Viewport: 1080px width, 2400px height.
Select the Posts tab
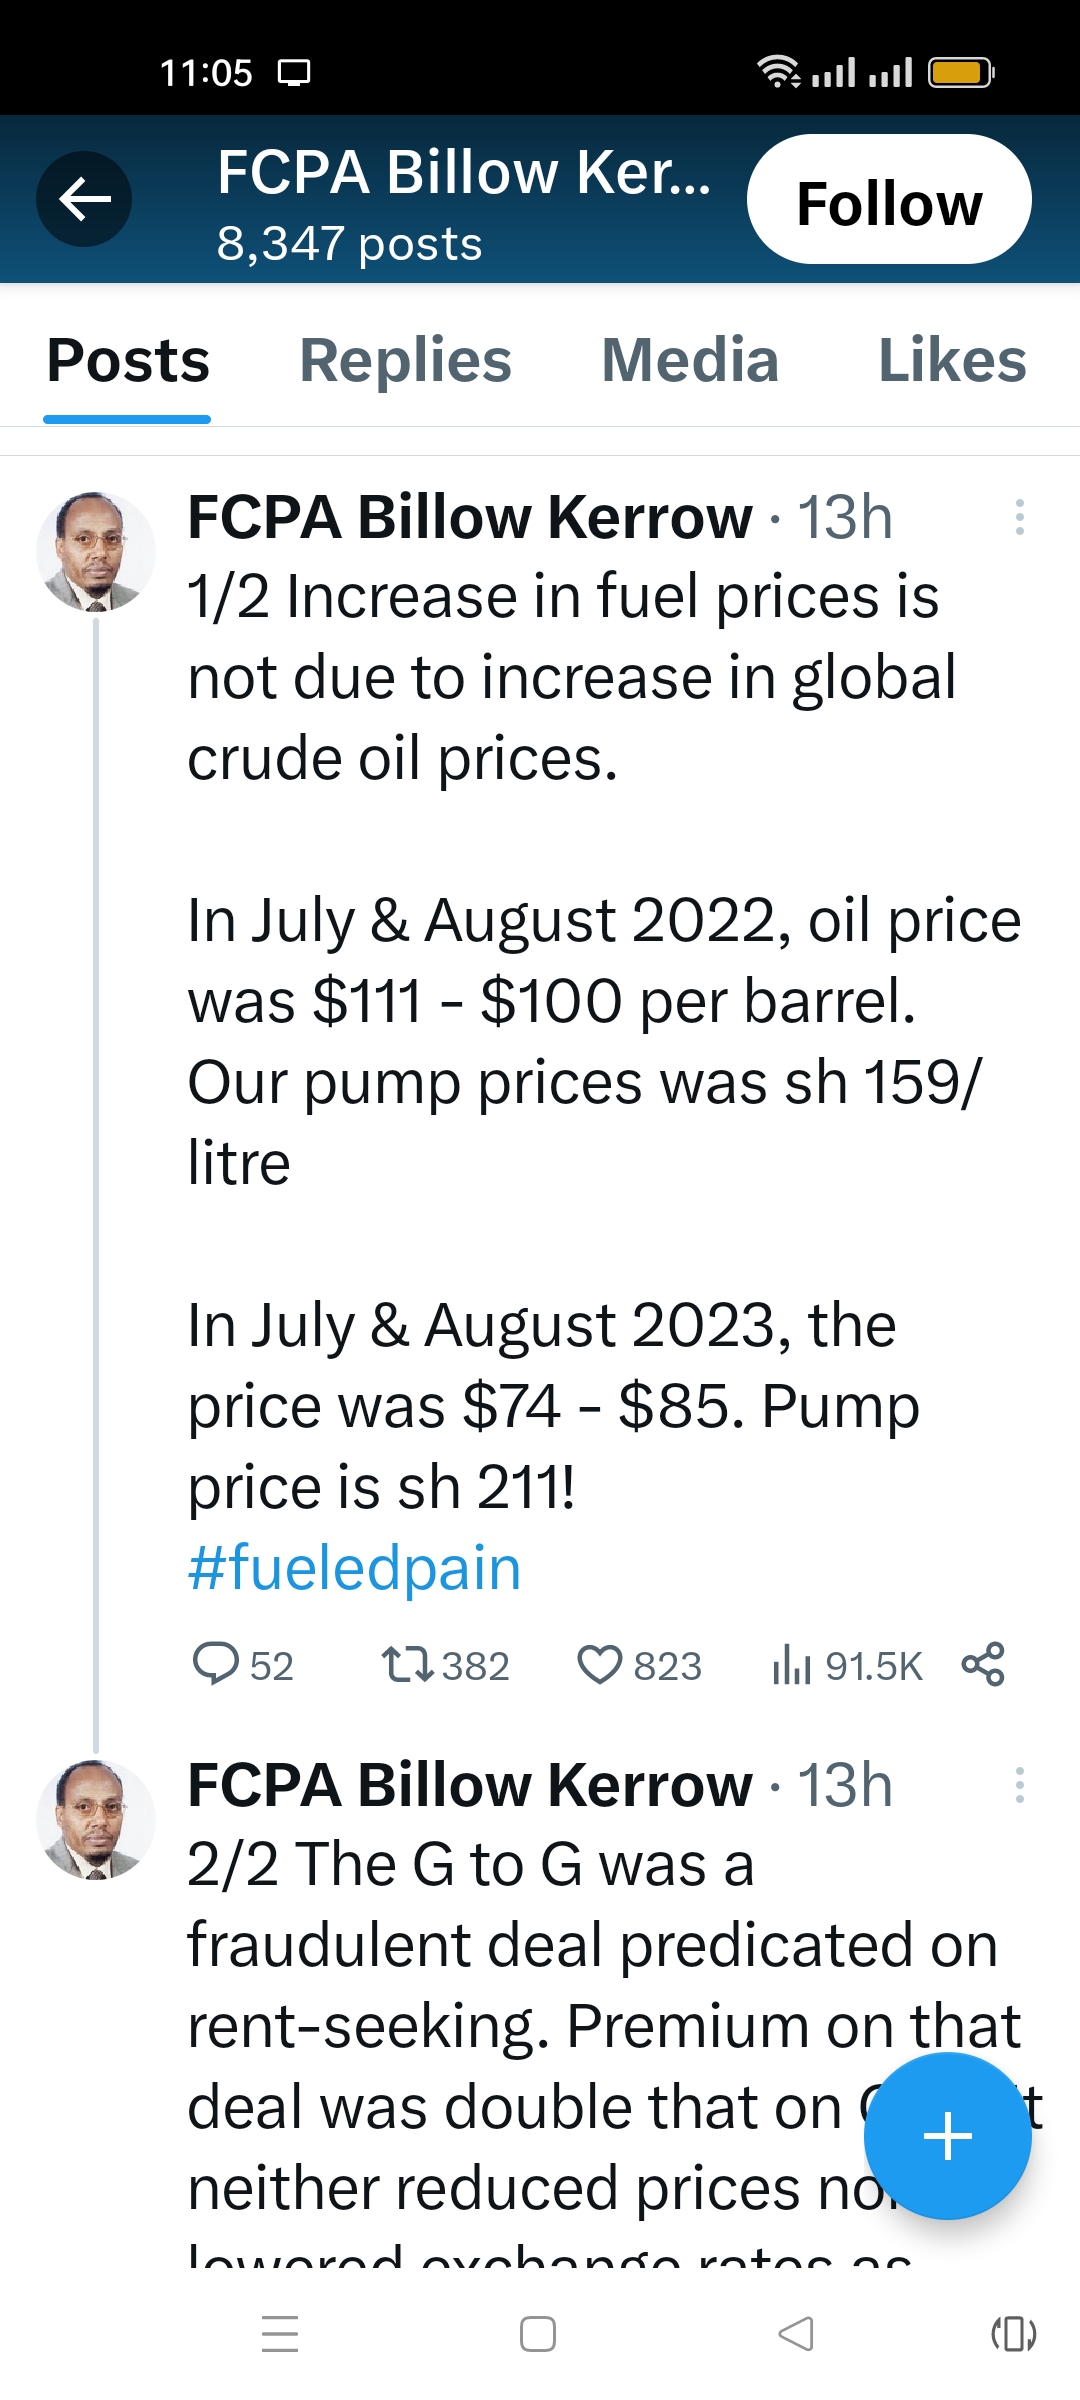tap(128, 361)
